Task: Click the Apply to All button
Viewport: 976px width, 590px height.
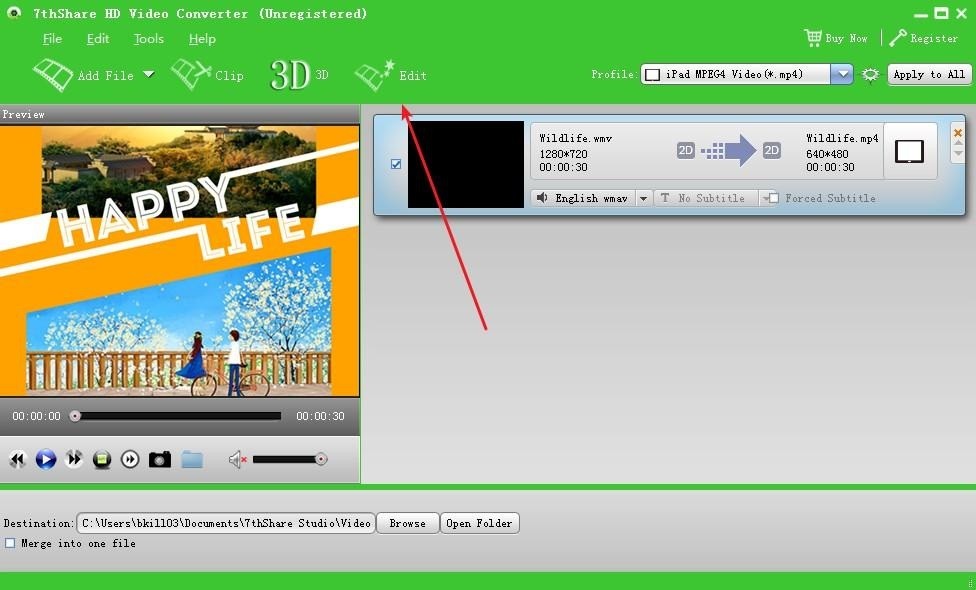Action: point(929,74)
